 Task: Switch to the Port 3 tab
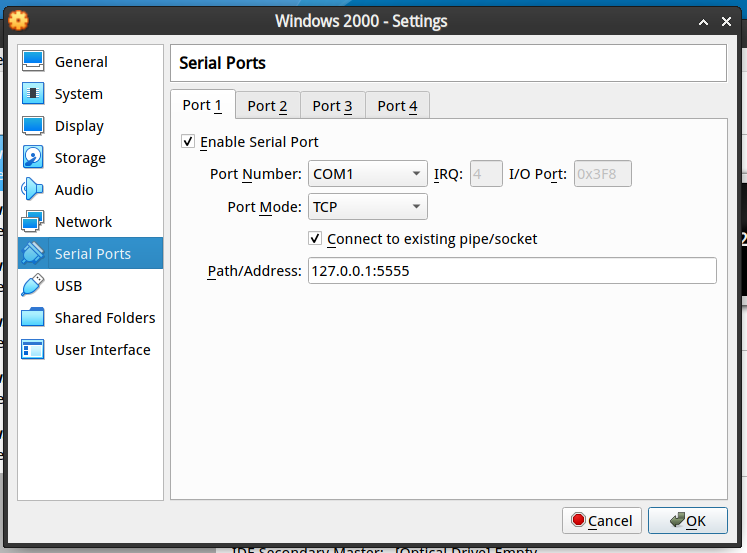tap(333, 106)
